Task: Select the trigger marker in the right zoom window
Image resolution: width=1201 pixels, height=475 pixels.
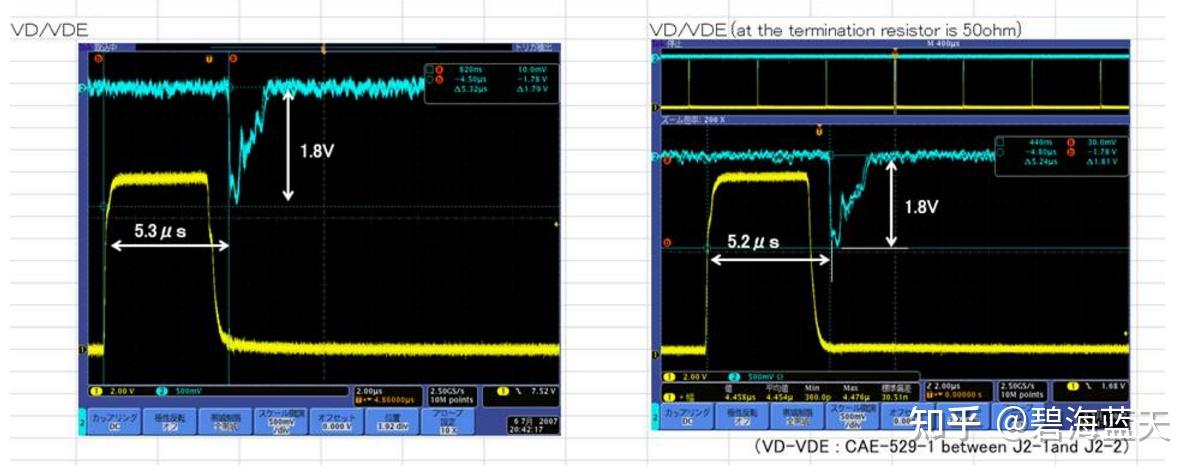Action: pyautogui.click(x=819, y=129)
